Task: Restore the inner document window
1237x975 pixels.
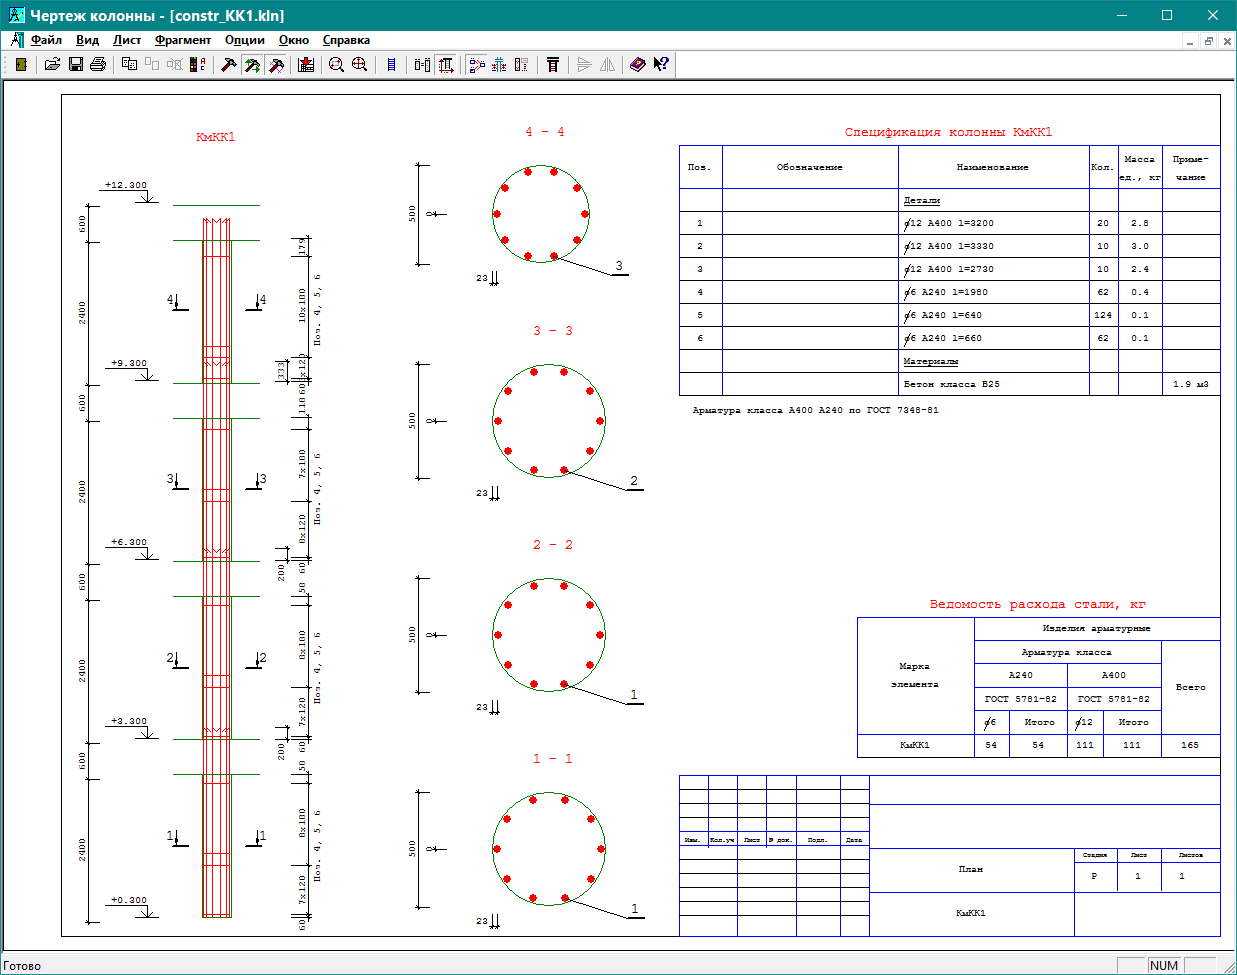Action: tap(1208, 41)
